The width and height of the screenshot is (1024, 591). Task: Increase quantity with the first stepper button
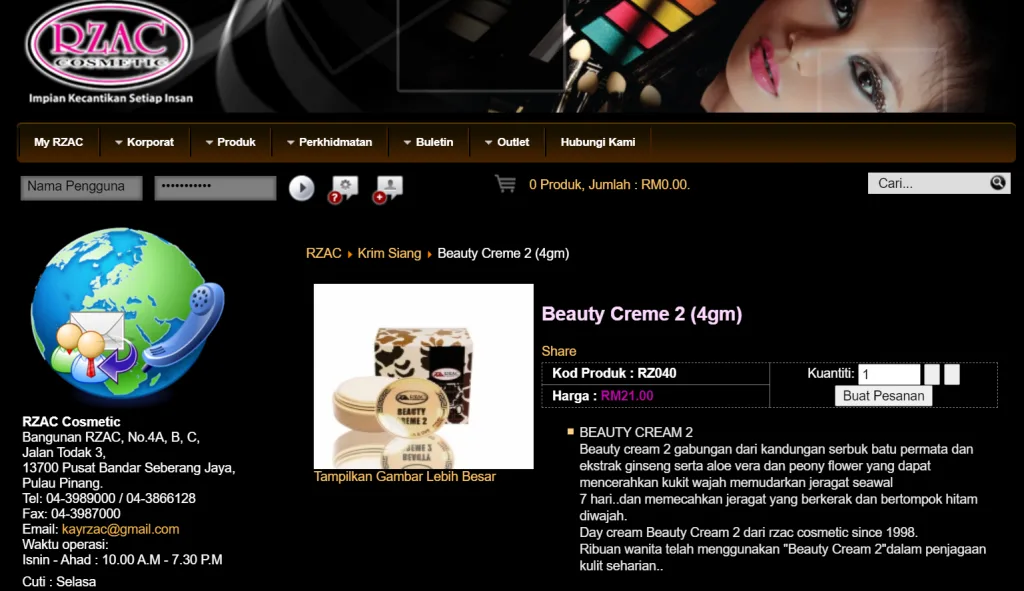pos(932,374)
